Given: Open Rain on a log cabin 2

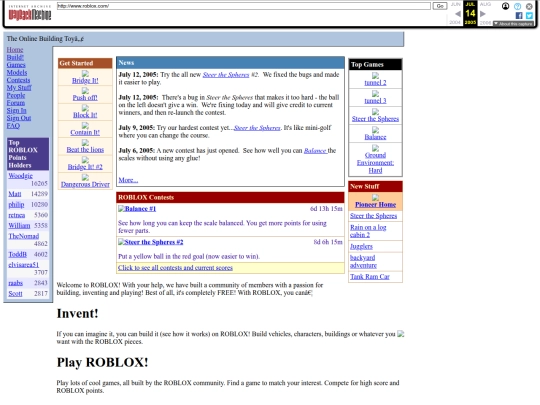Looking at the screenshot, I should [368, 231].
